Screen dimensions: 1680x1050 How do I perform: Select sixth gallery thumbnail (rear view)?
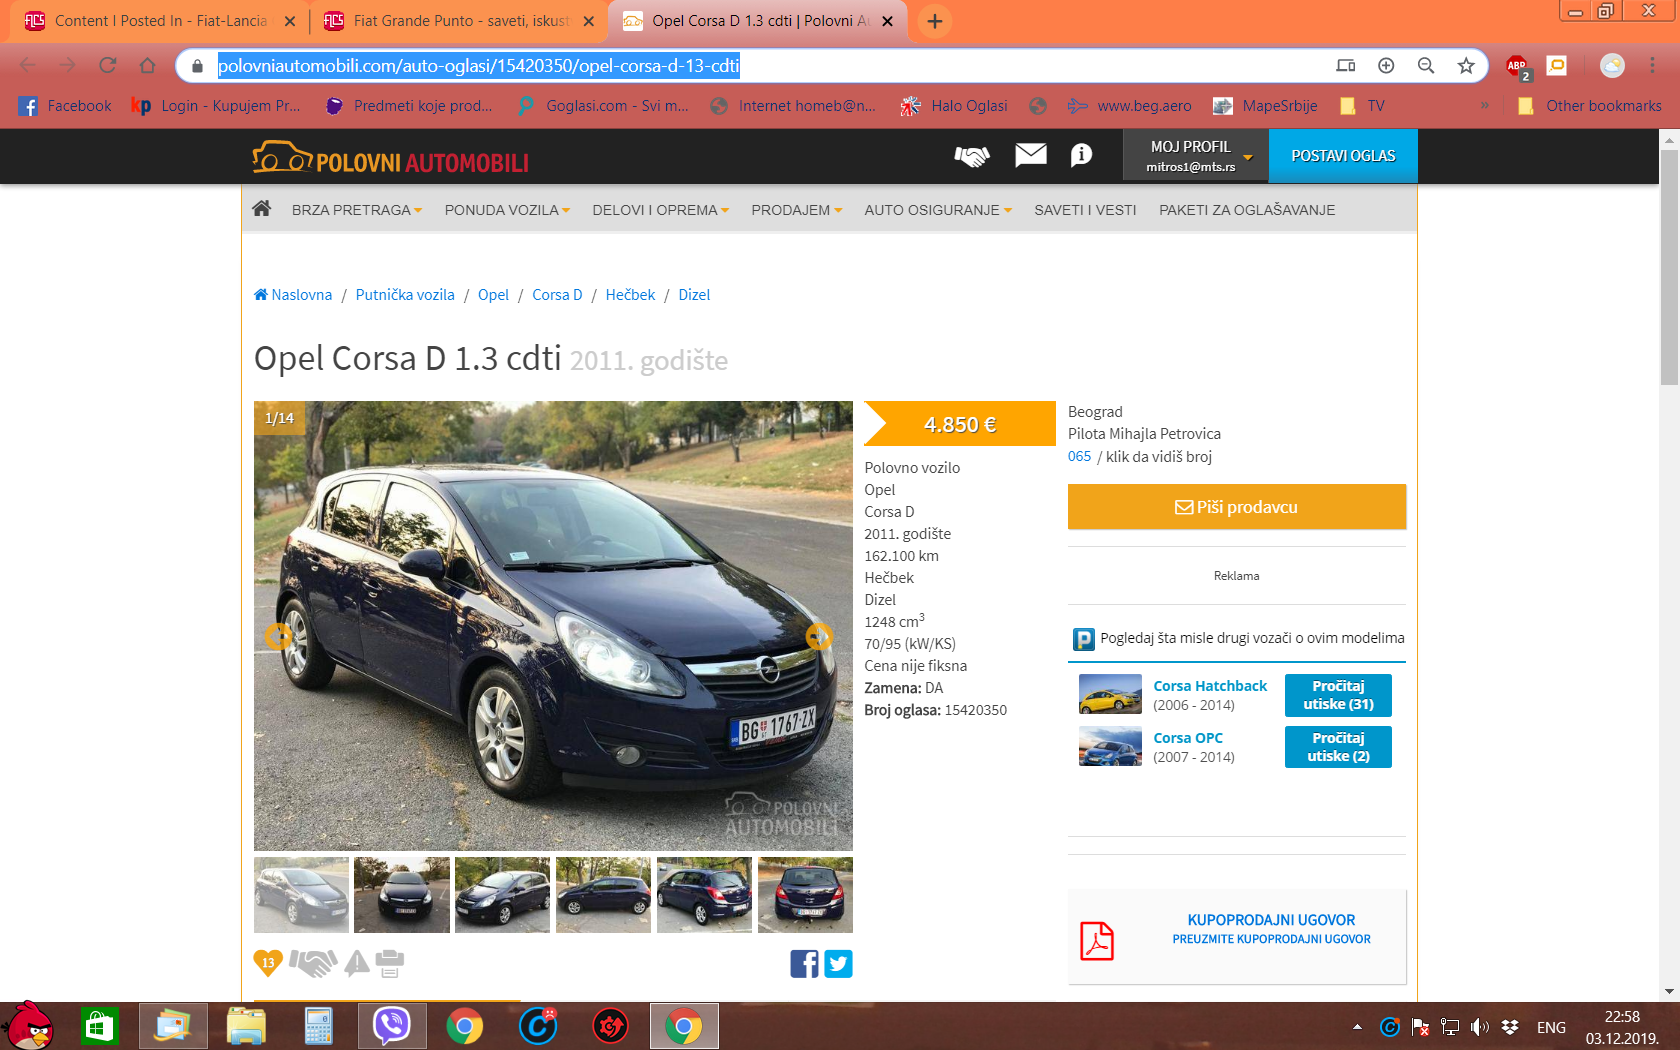[x=805, y=895]
